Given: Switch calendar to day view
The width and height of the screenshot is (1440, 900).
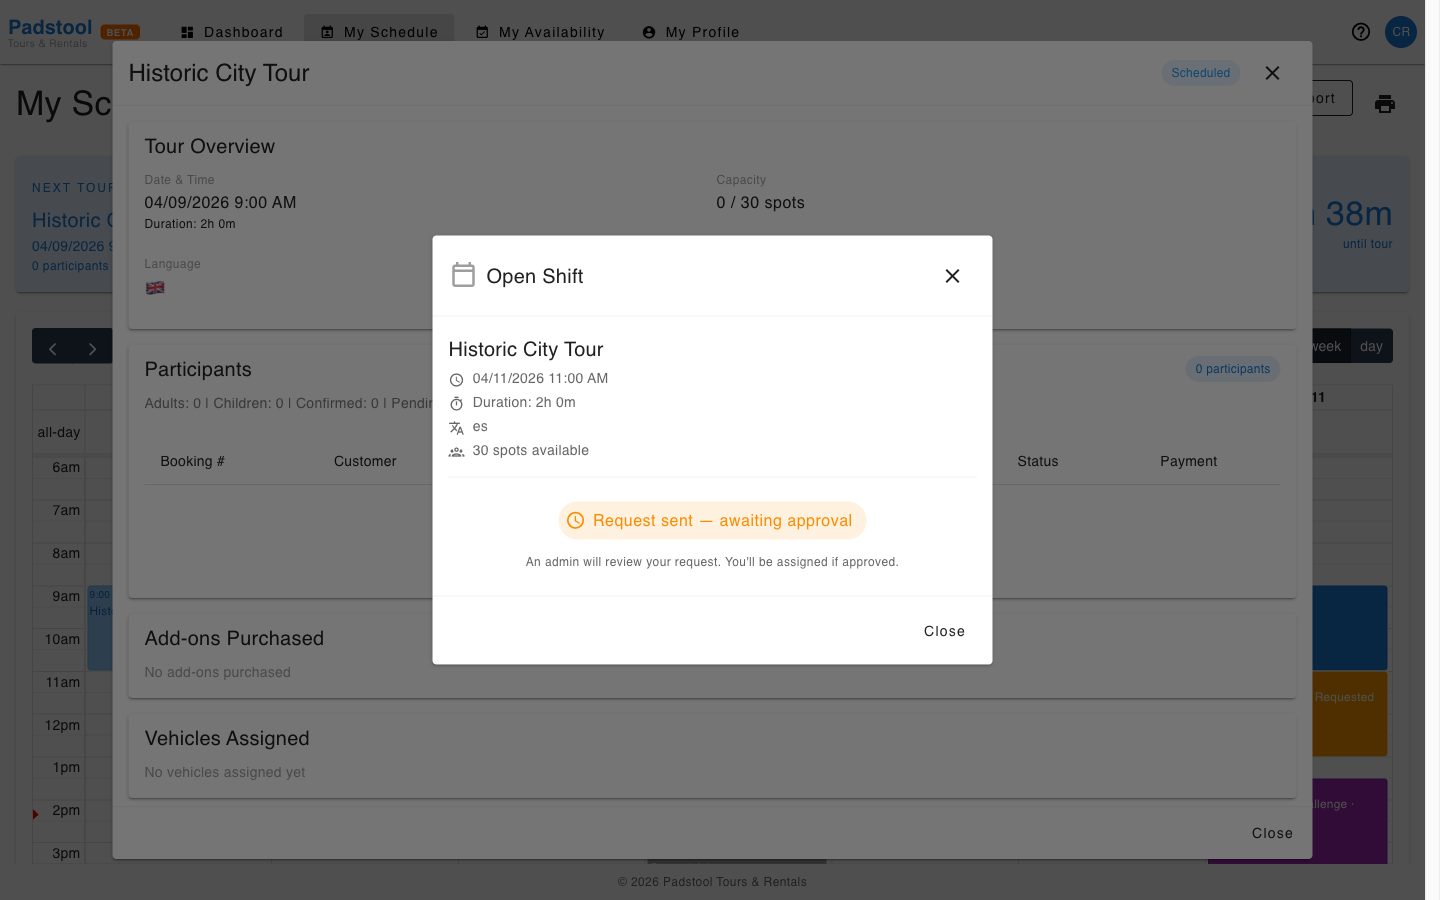Looking at the screenshot, I should pyautogui.click(x=1371, y=346).
